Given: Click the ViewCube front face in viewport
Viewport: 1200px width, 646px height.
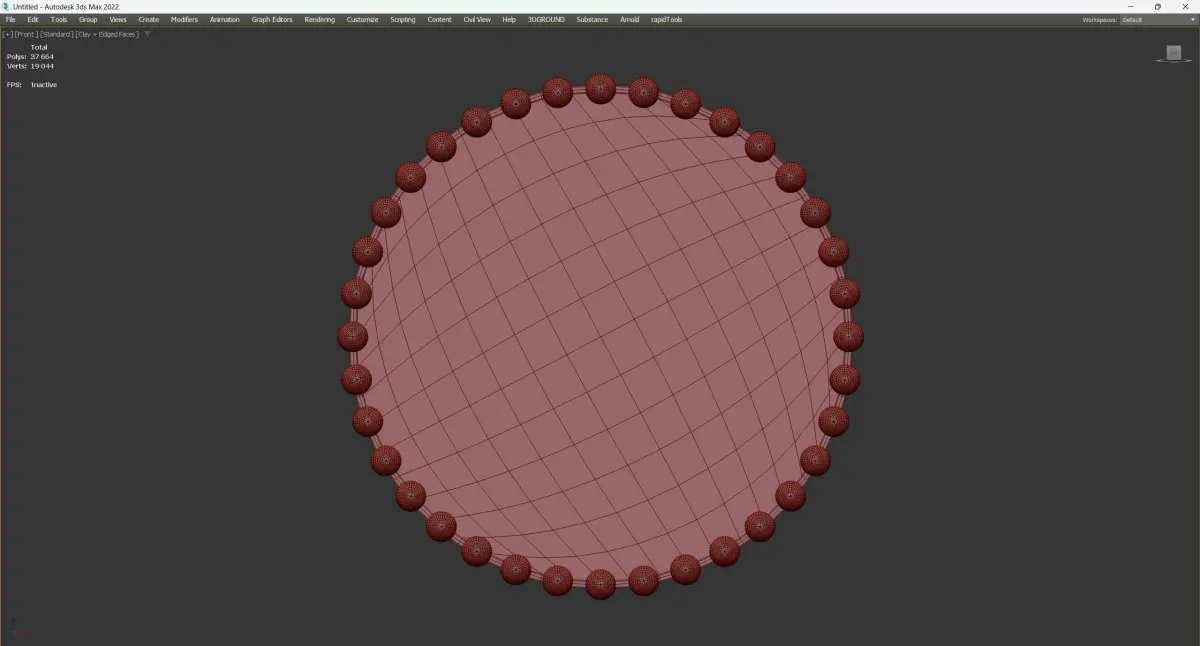Looking at the screenshot, I should click(x=1174, y=52).
